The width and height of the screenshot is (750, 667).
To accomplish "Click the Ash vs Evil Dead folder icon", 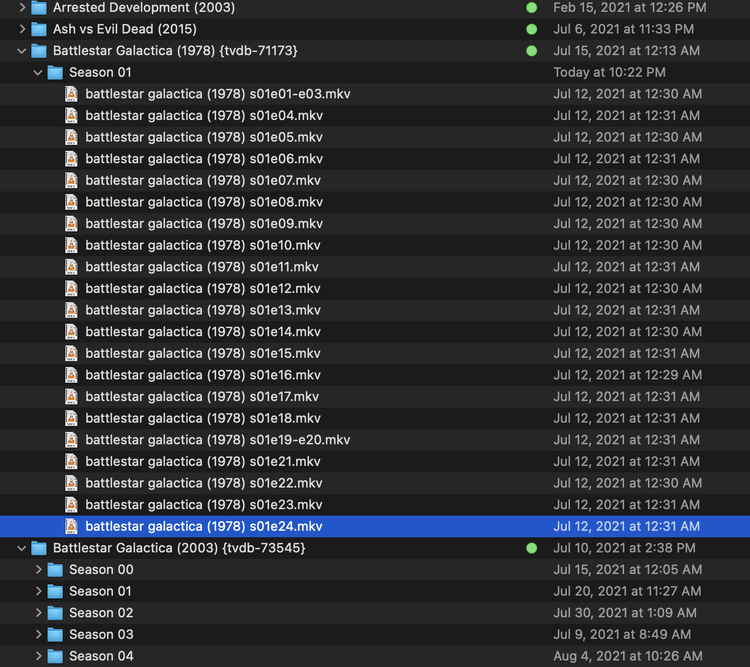I will 39,29.
